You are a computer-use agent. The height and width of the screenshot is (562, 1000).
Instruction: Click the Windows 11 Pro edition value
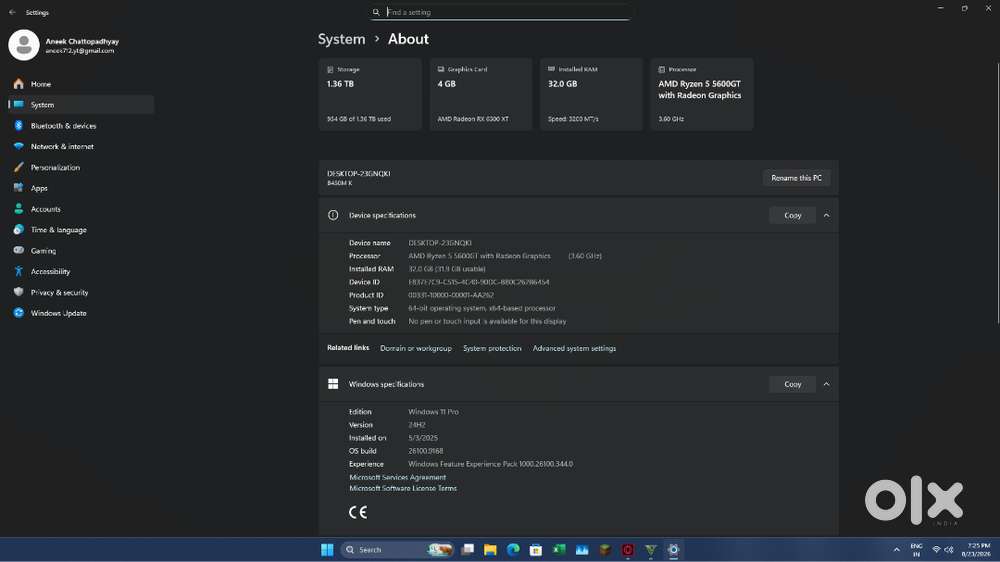point(433,411)
